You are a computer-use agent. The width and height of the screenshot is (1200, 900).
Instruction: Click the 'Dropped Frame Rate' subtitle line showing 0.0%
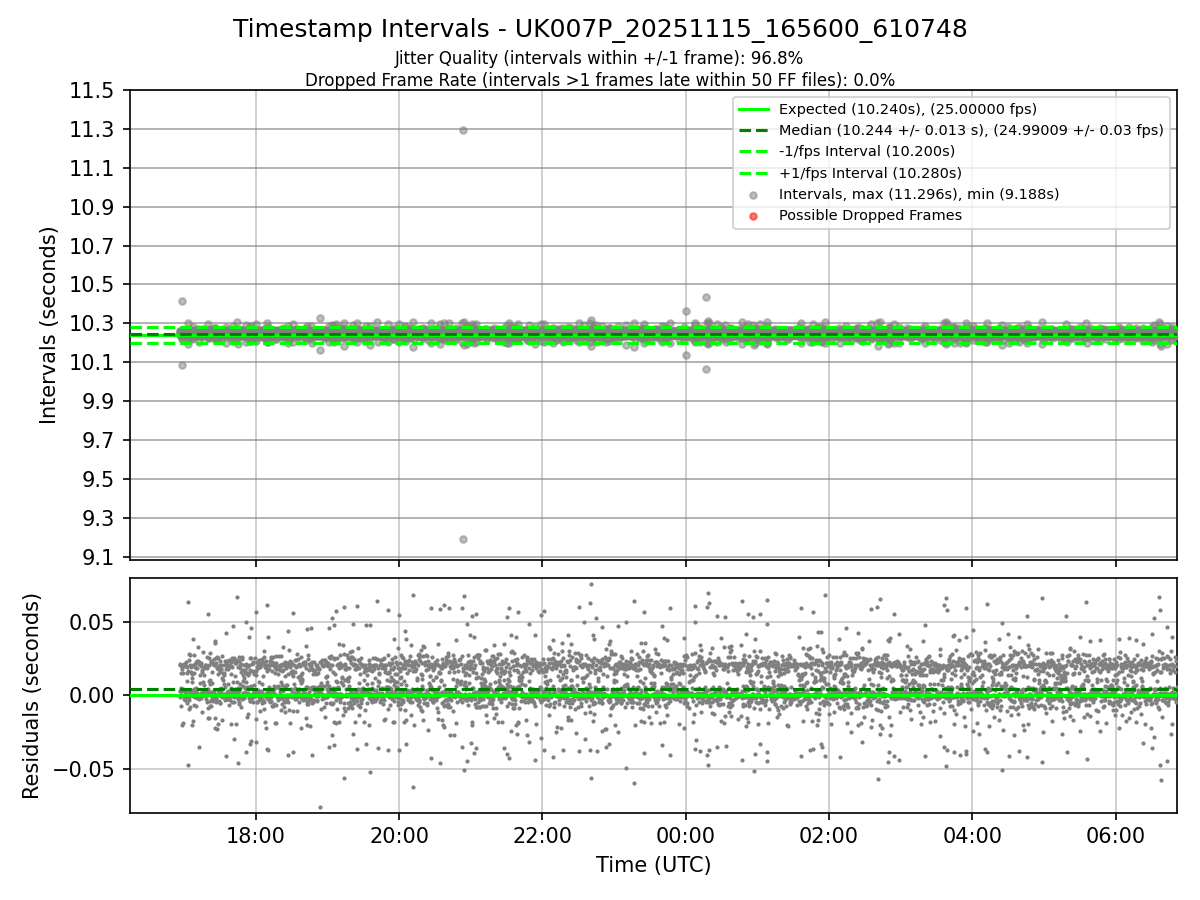(600, 79)
